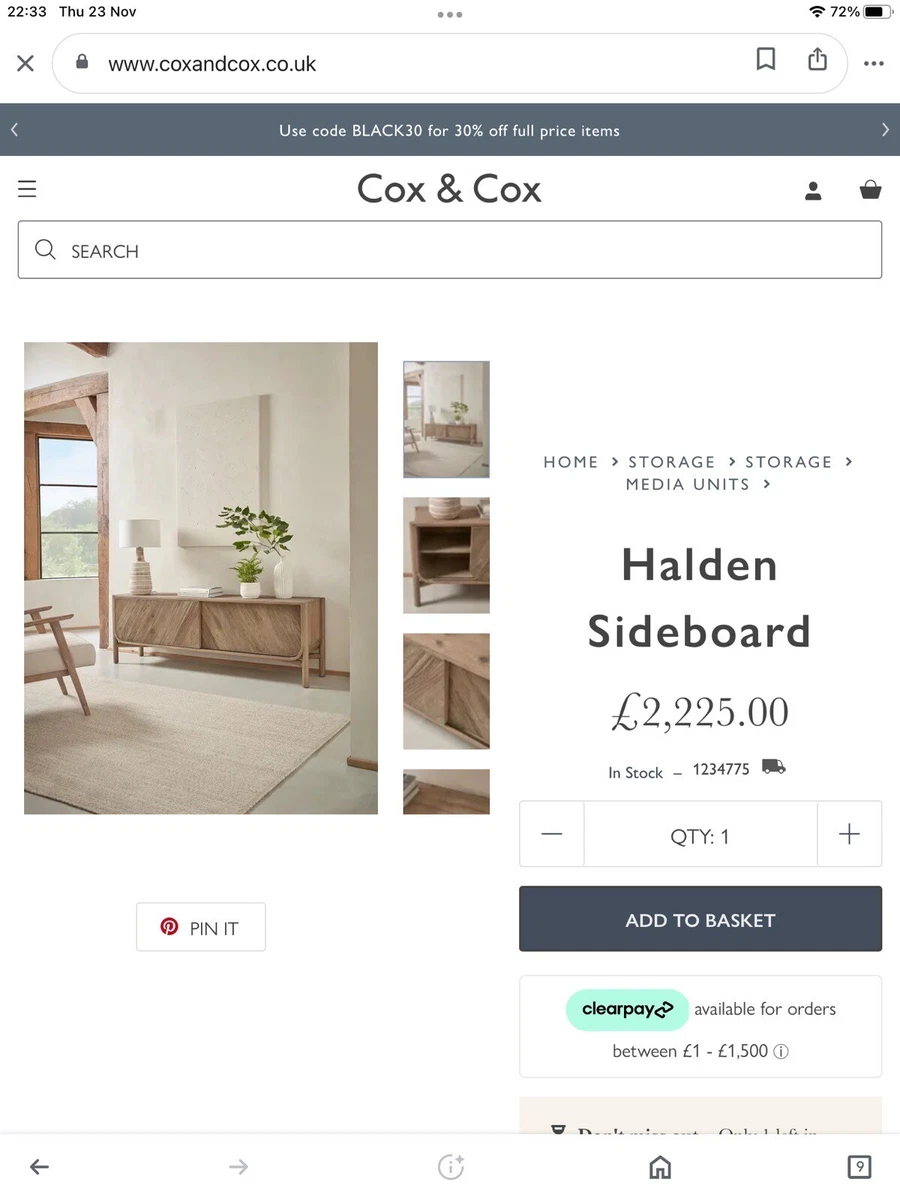The image size is (900, 1200).
Task: Select the open cabinet thumbnail image
Action: coord(446,555)
